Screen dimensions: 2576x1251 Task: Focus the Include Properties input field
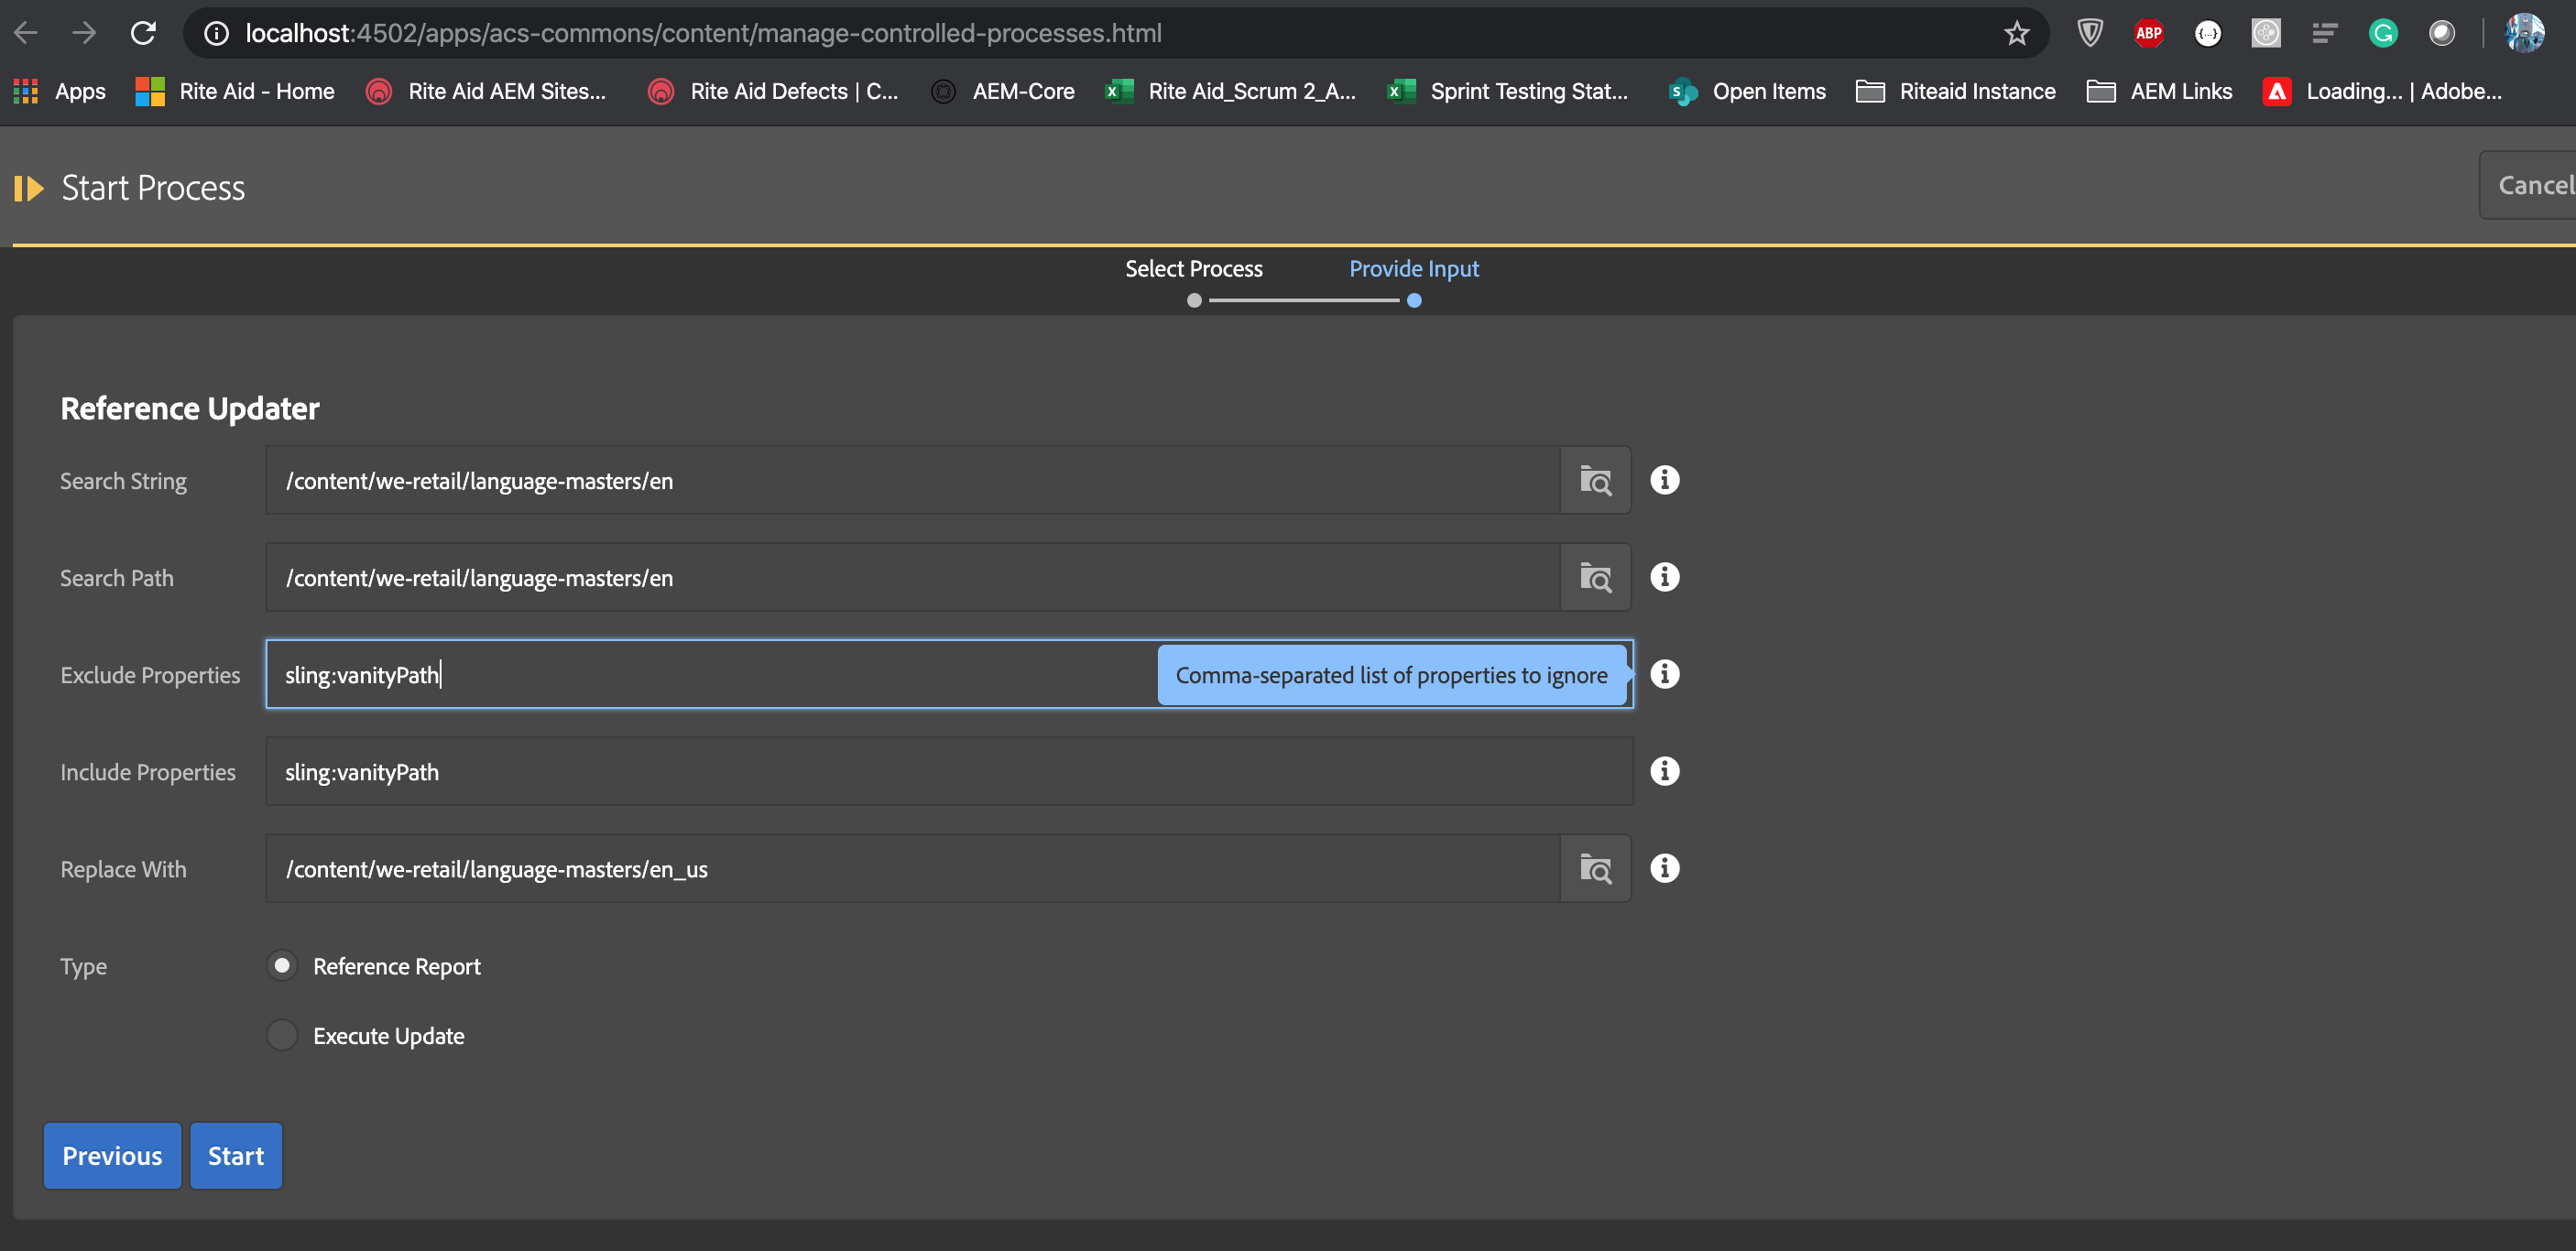coord(948,772)
